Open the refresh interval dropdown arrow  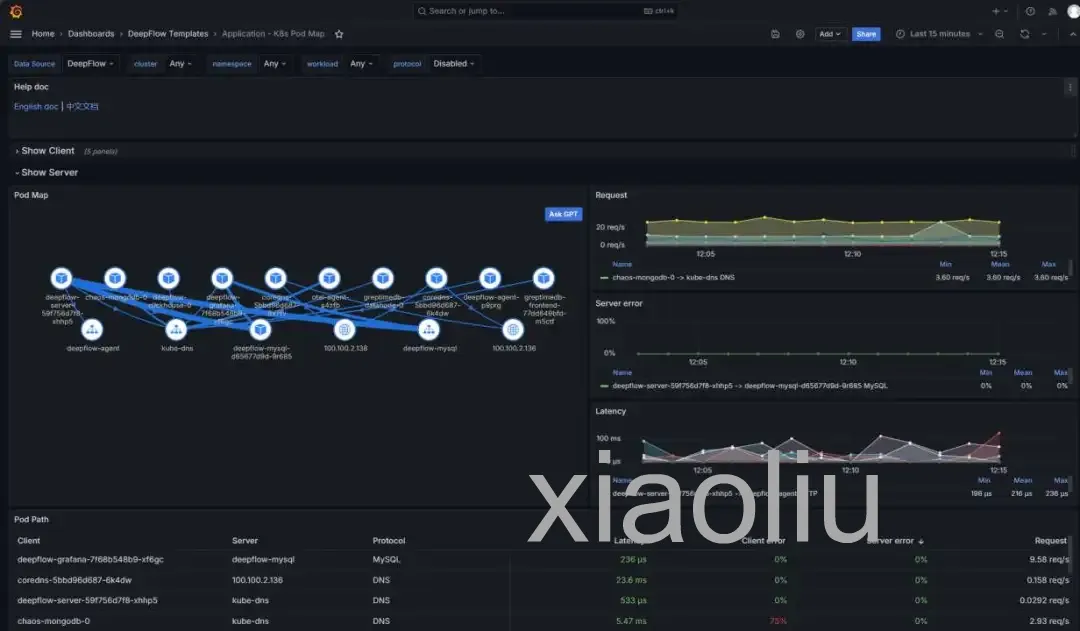point(1044,34)
